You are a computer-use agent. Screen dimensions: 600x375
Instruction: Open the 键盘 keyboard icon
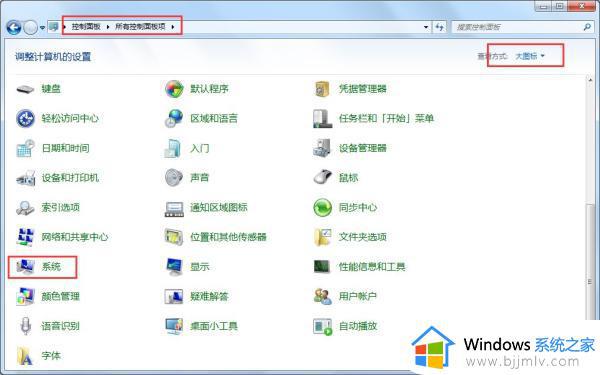(x=25, y=89)
